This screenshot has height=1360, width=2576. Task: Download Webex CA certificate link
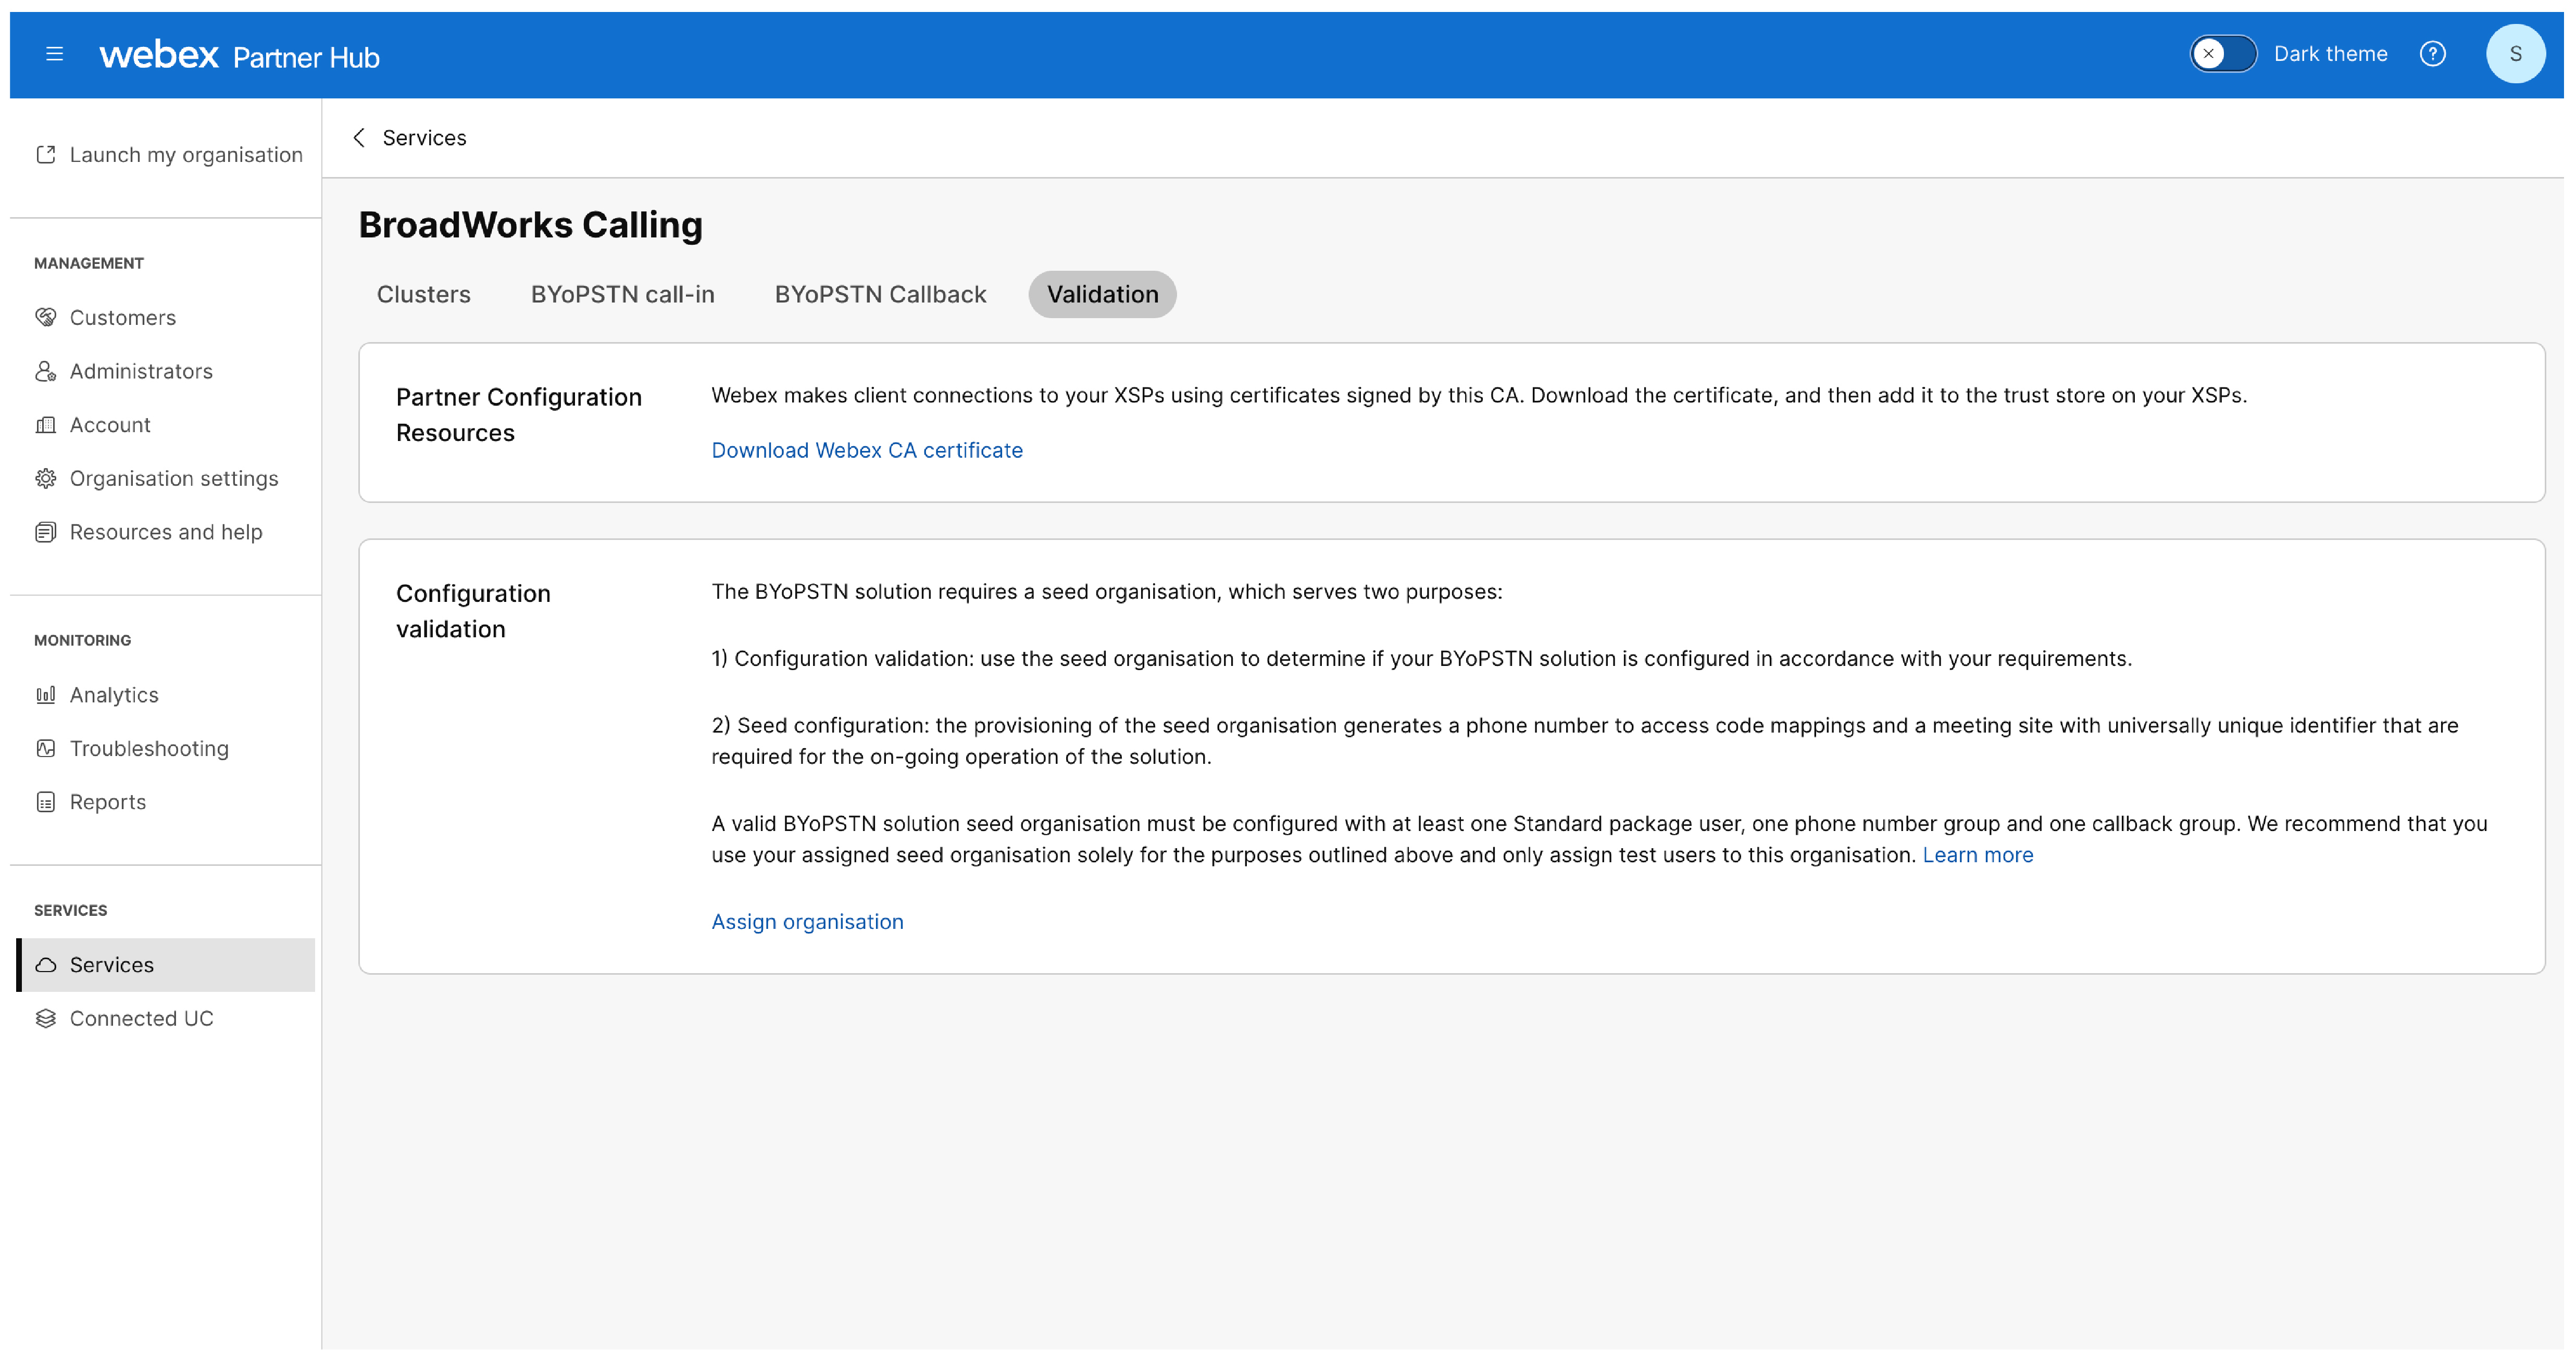[867, 451]
